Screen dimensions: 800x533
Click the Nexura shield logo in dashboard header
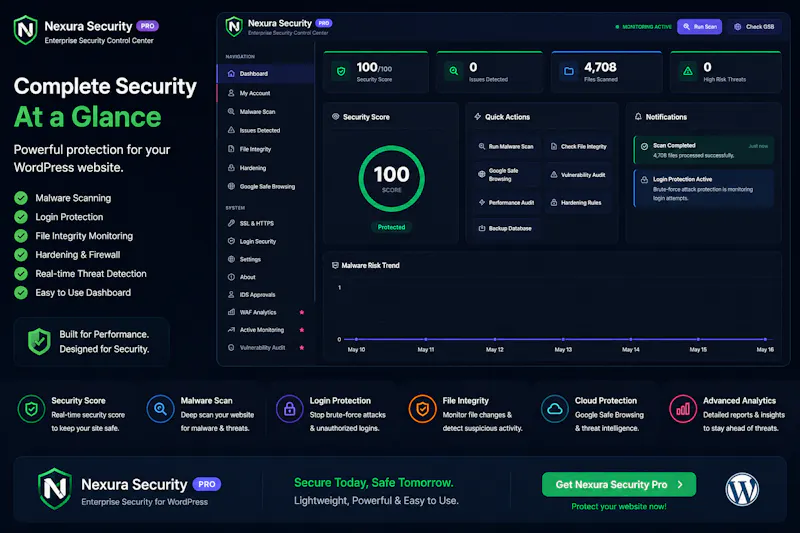234,27
